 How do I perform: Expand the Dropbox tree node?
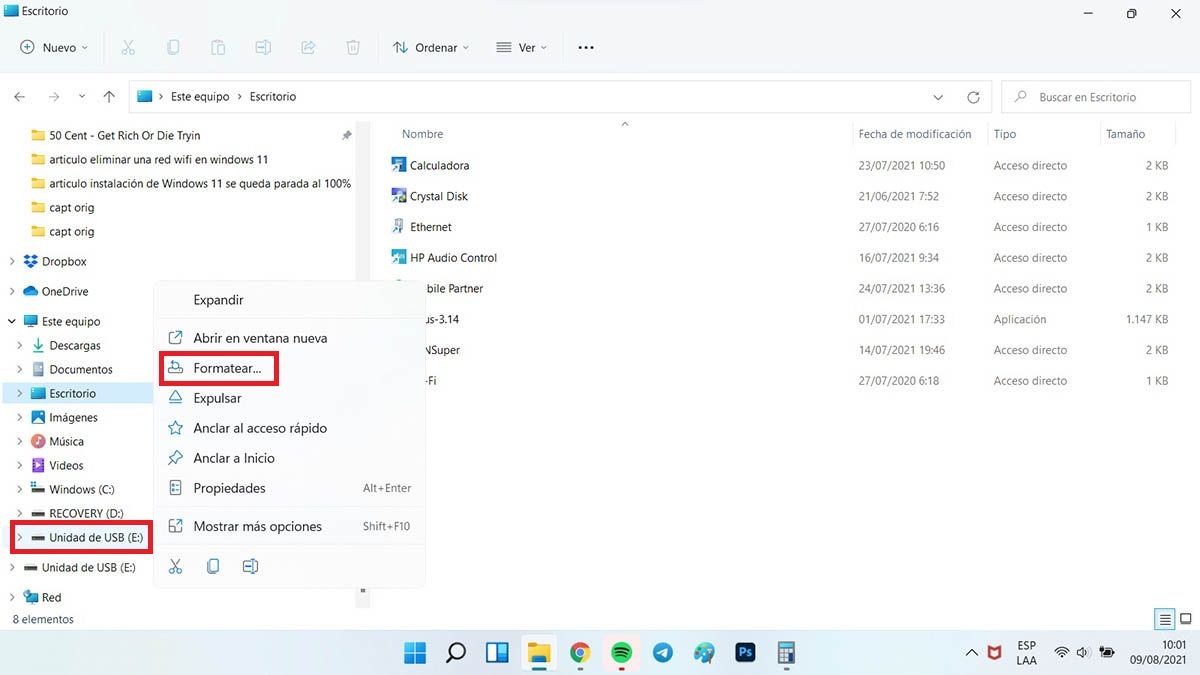point(12,261)
